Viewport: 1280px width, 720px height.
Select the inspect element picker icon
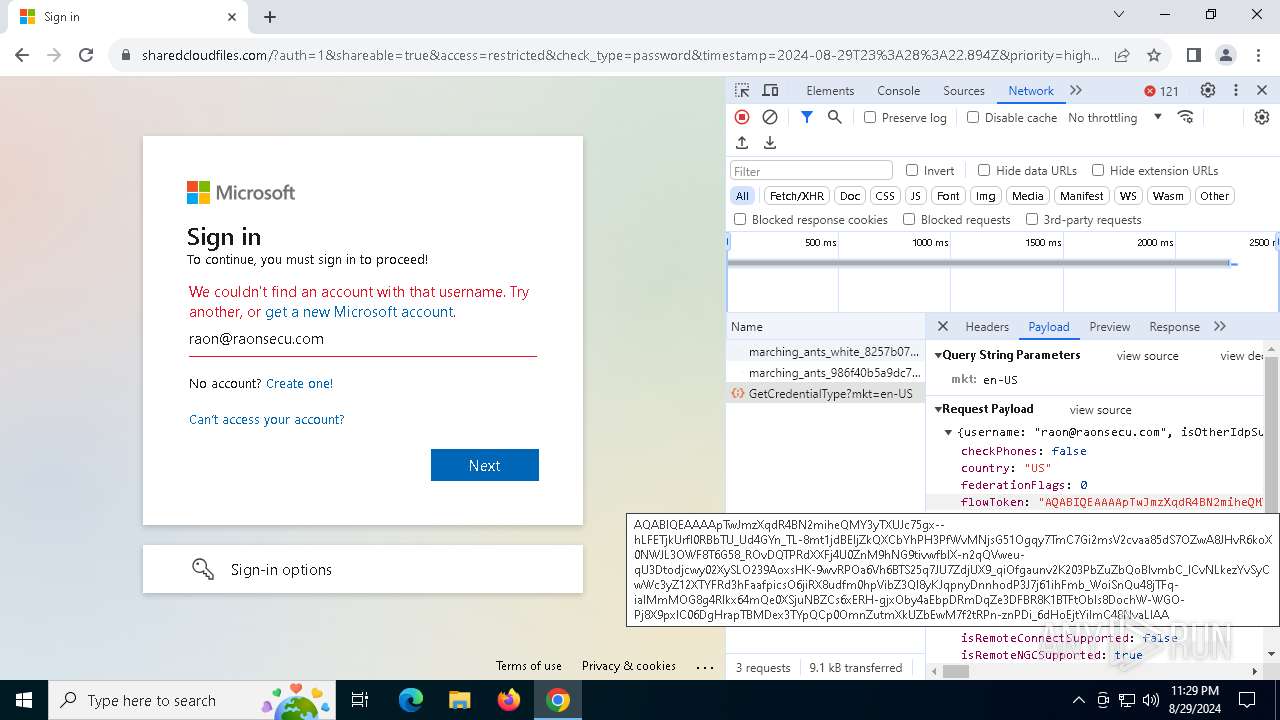coord(742,90)
